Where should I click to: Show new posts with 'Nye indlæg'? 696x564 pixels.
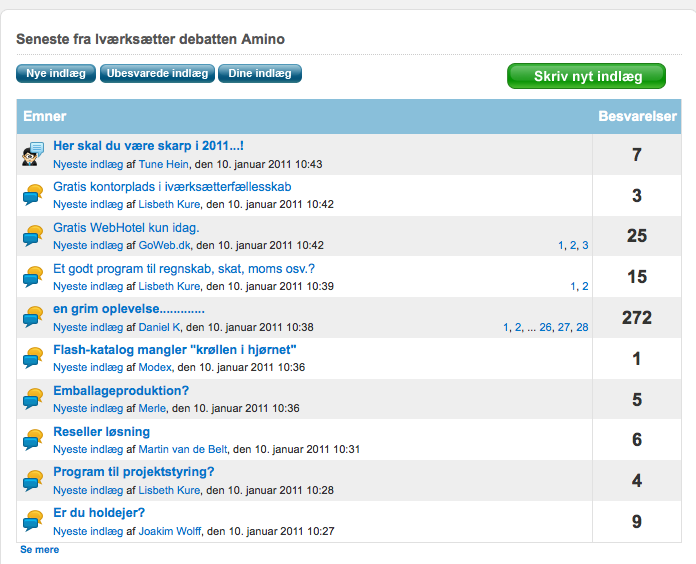[56, 73]
